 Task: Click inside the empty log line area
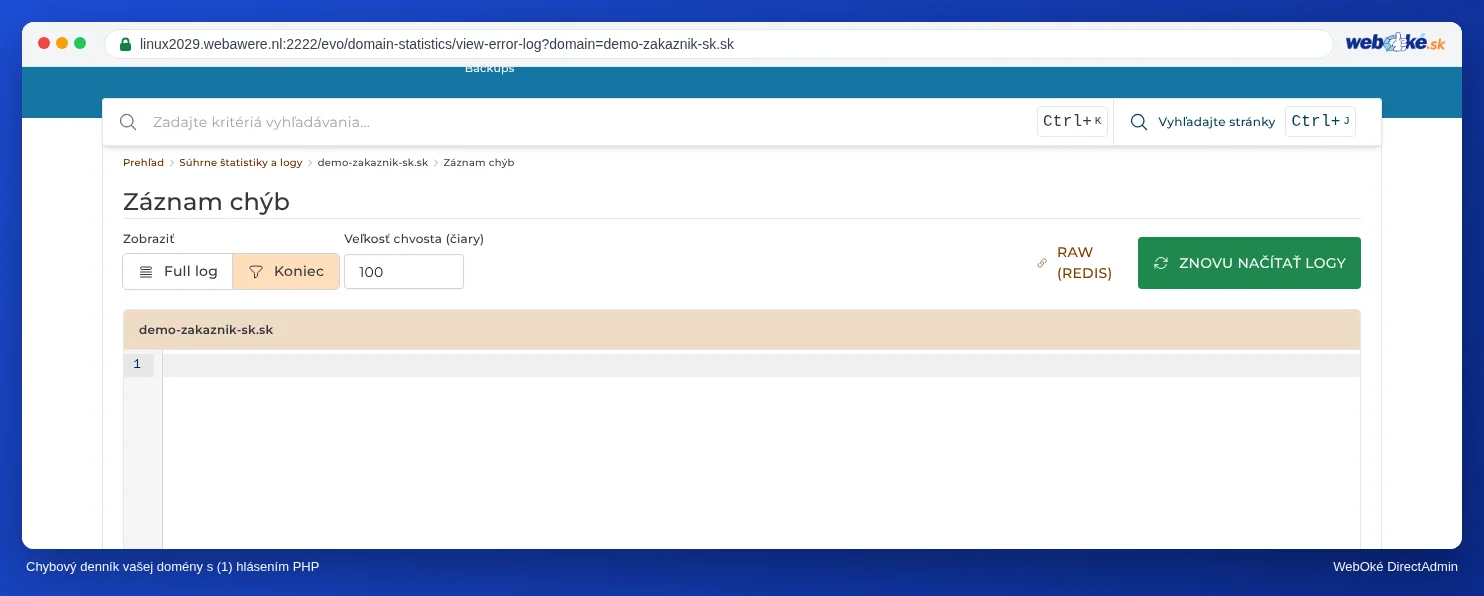click(761, 365)
